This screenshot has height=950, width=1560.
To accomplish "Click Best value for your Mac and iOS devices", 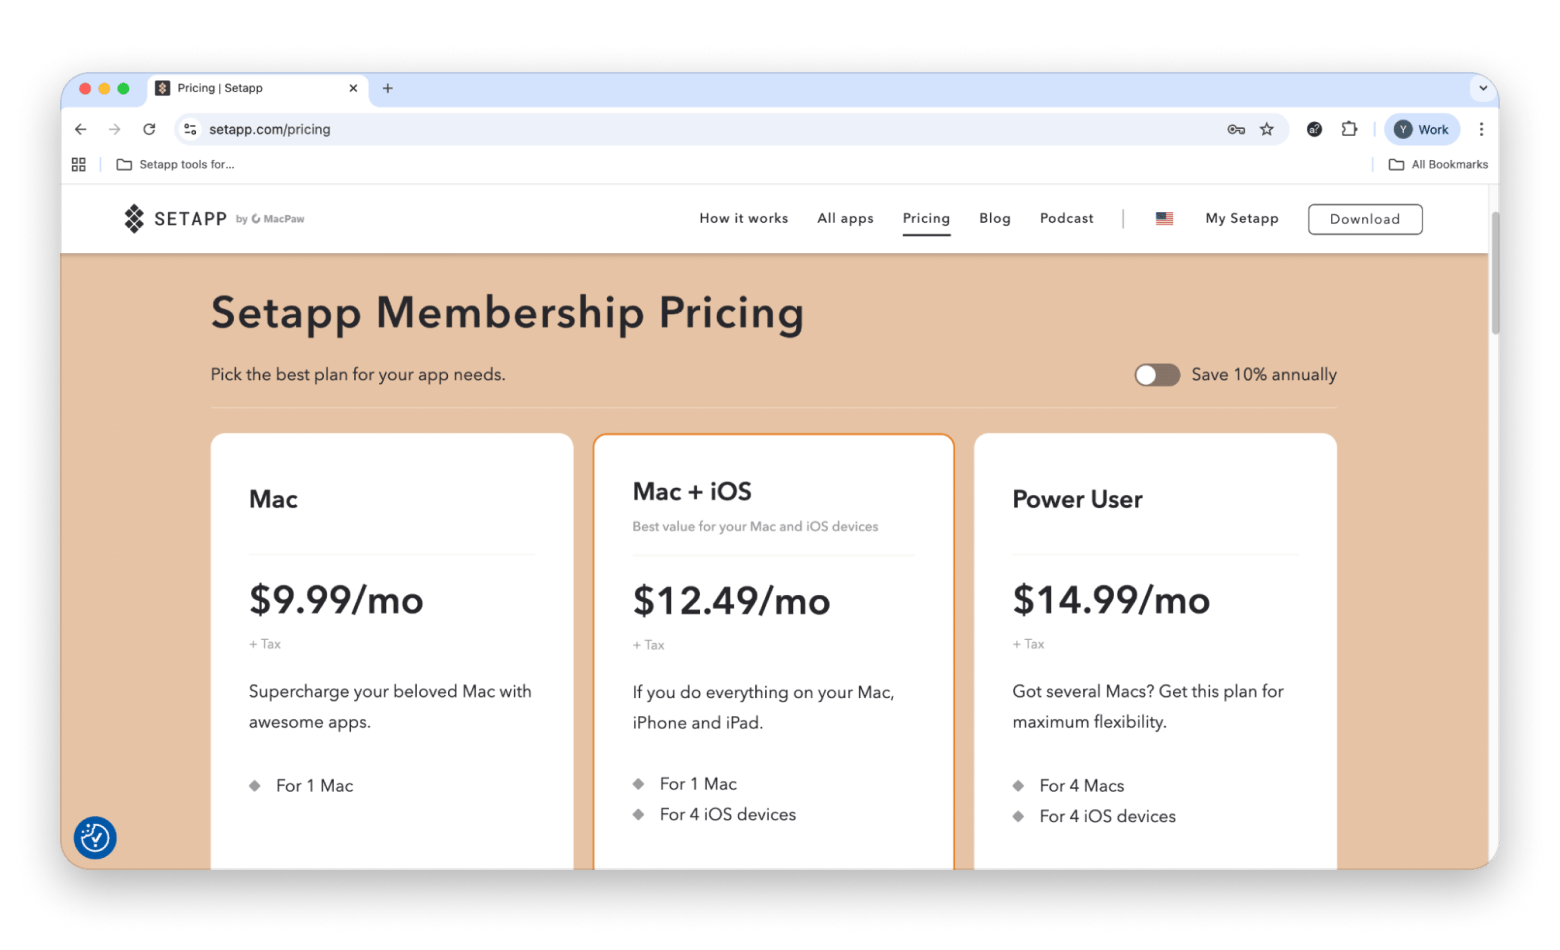I will click(x=755, y=526).
